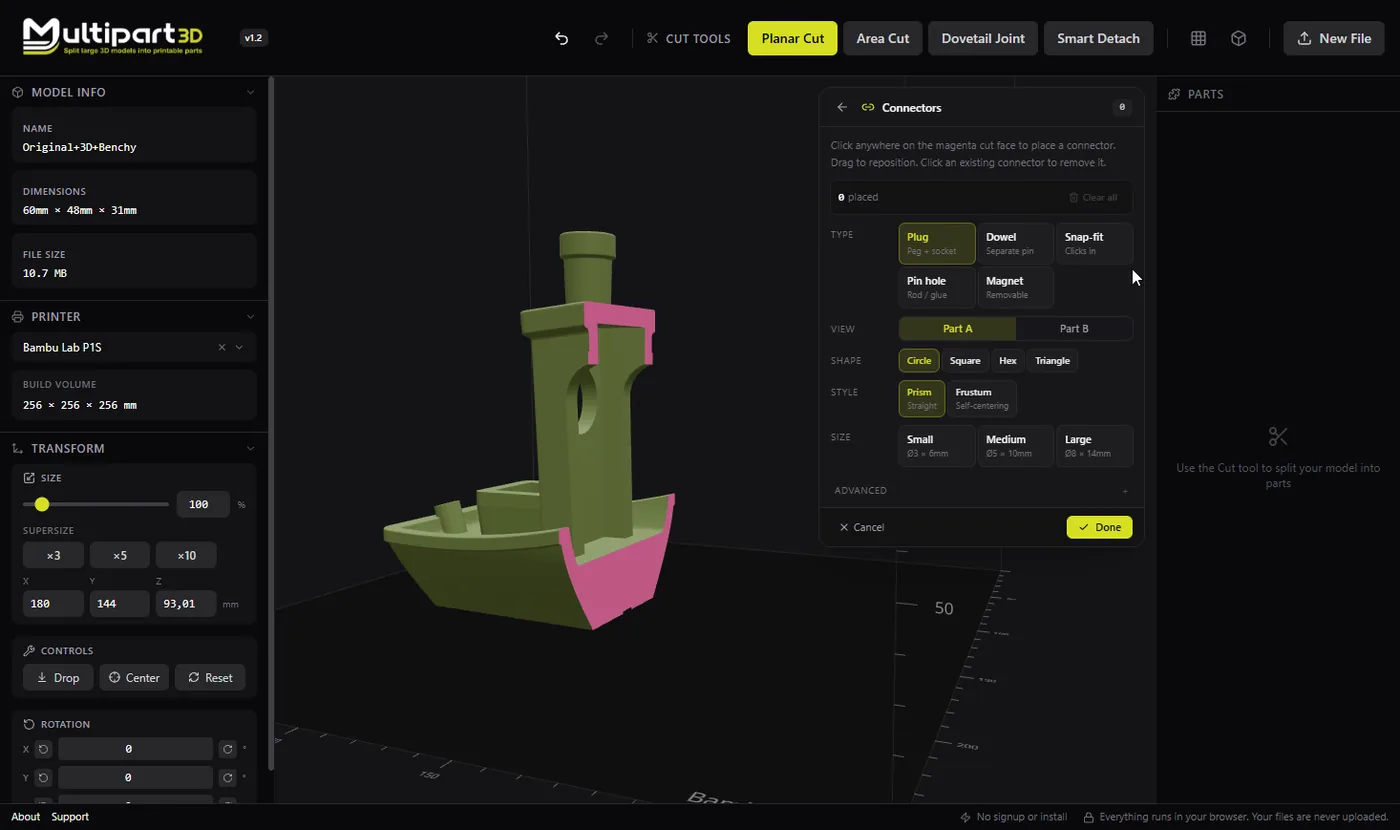This screenshot has height=830, width=1400.
Task: Collapse the Model Info section
Action: (x=250, y=92)
